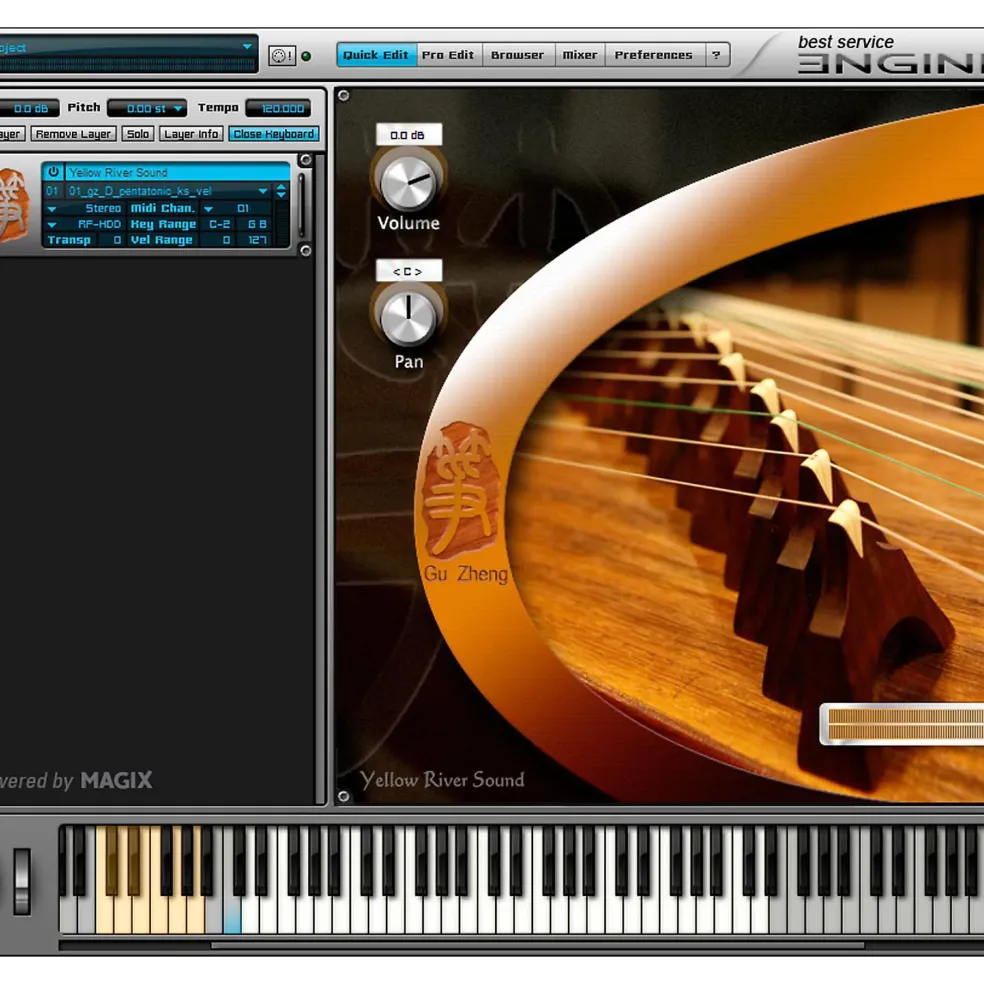Click the Transp value 0
Viewport: 984px width, 985px height.
(111, 240)
